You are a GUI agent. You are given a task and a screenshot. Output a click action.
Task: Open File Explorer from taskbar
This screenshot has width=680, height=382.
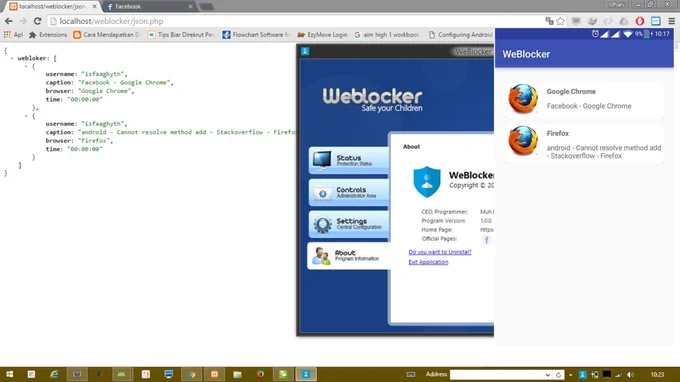237,374
